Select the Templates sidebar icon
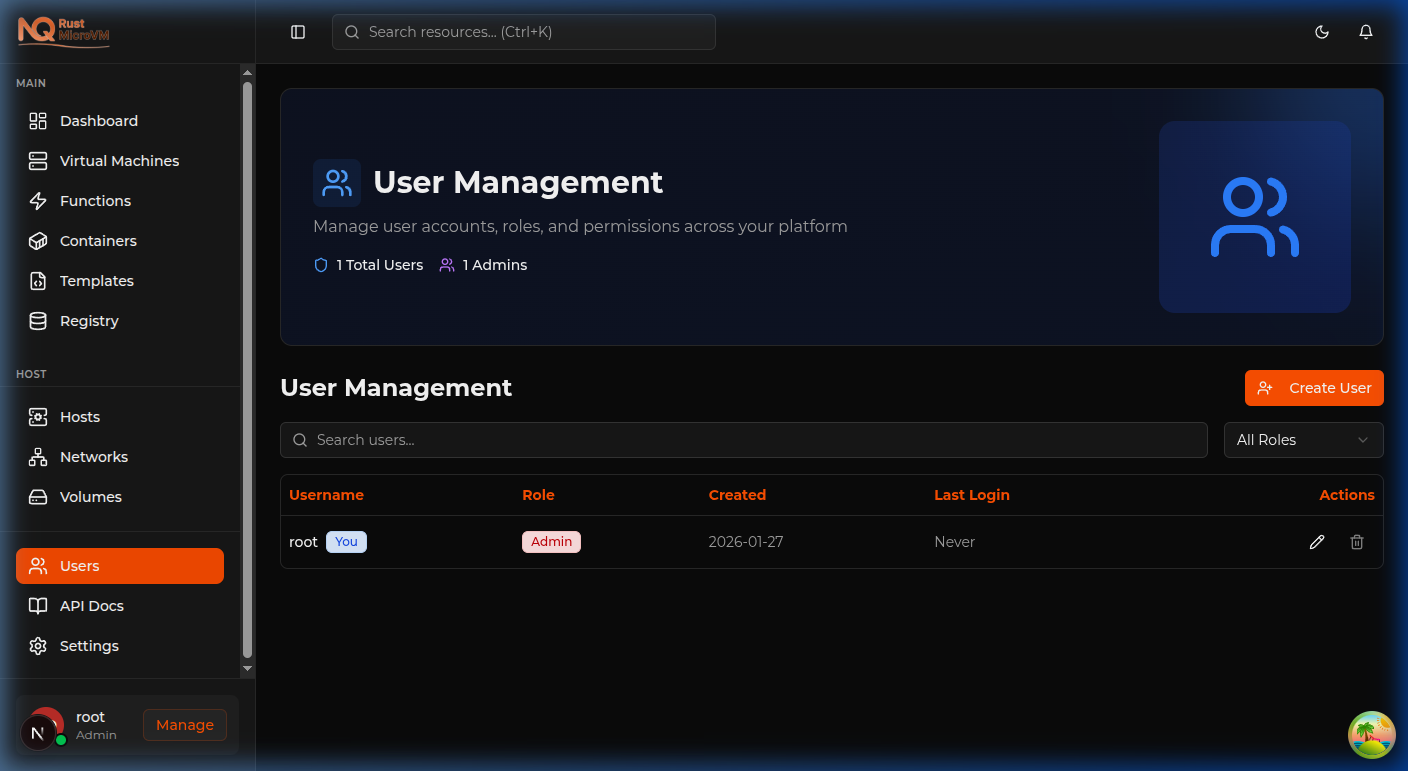This screenshot has width=1408, height=771. click(x=37, y=280)
